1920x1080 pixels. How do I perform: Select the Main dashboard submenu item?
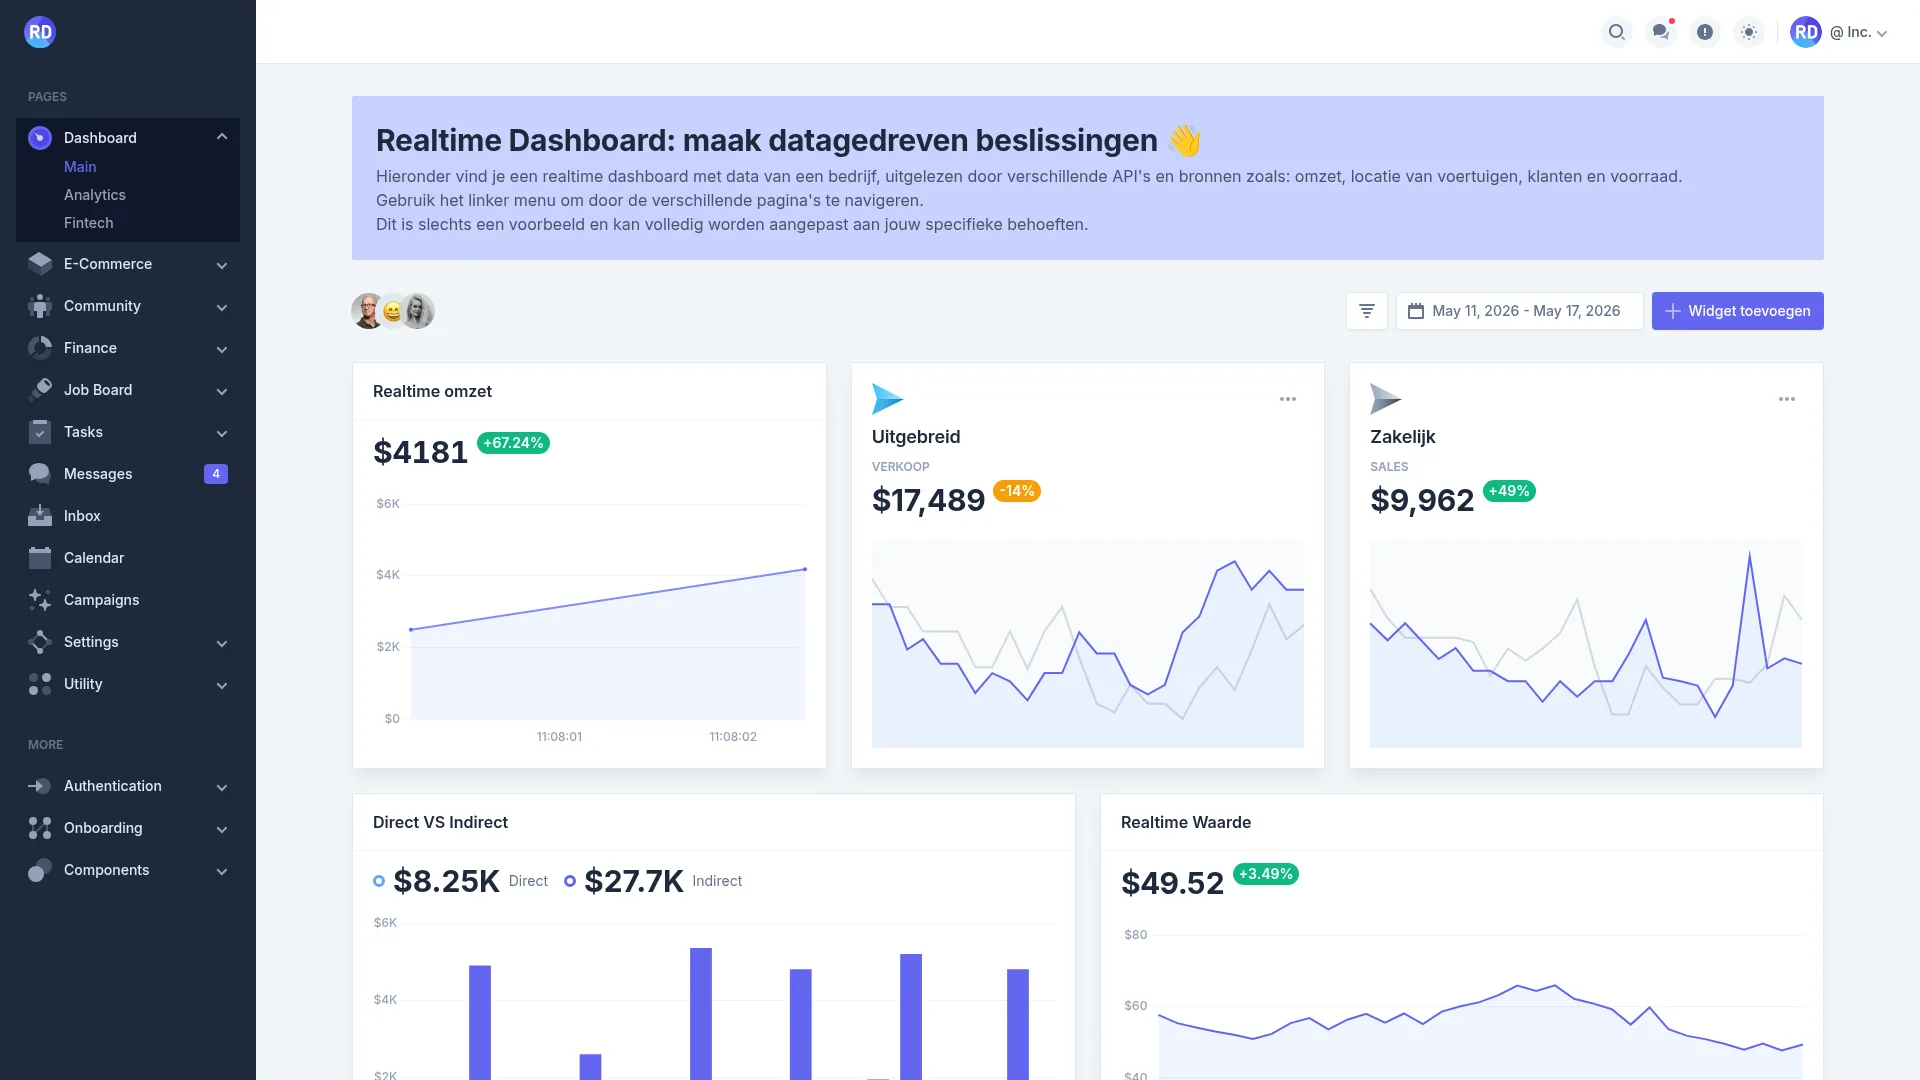(x=80, y=167)
